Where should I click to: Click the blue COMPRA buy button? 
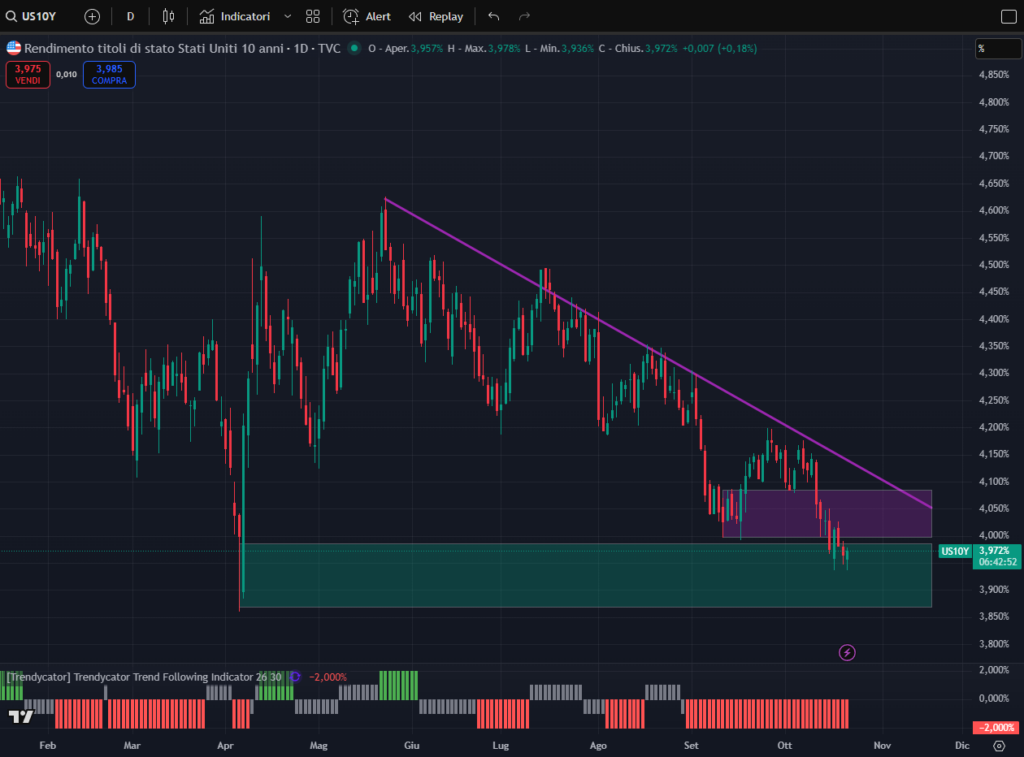click(x=109, y=74)
